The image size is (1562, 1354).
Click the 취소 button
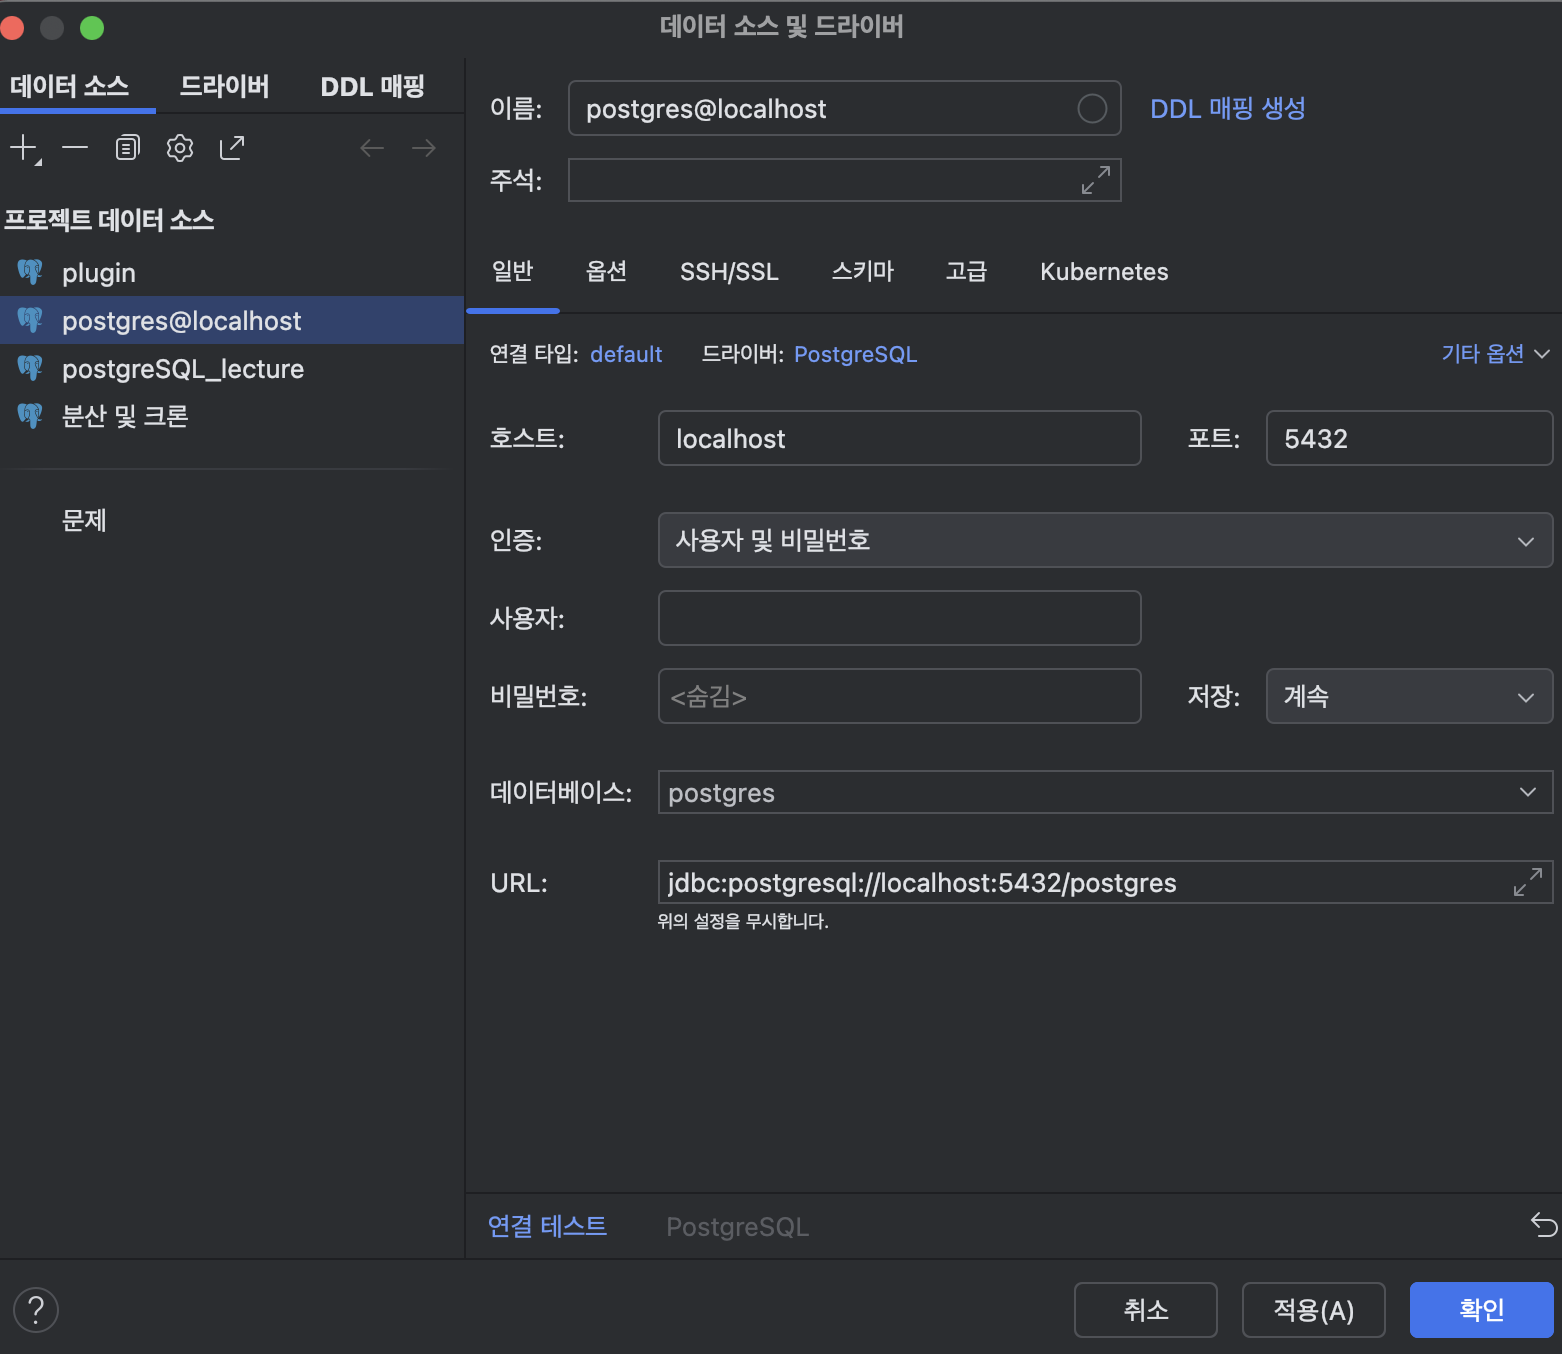point(1146,1310)
